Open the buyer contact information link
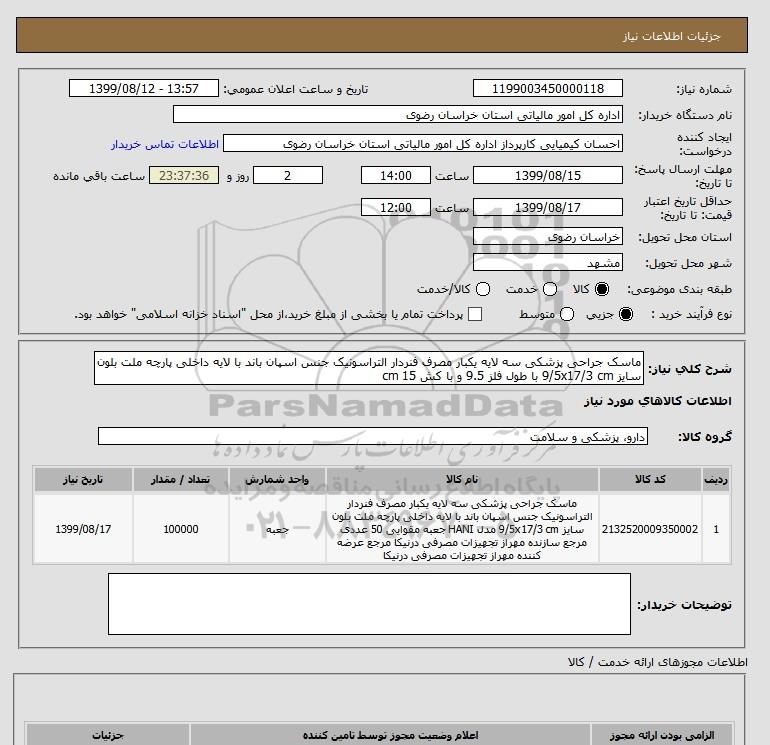Viewport: 770px width, 745px height. (165, 144)
